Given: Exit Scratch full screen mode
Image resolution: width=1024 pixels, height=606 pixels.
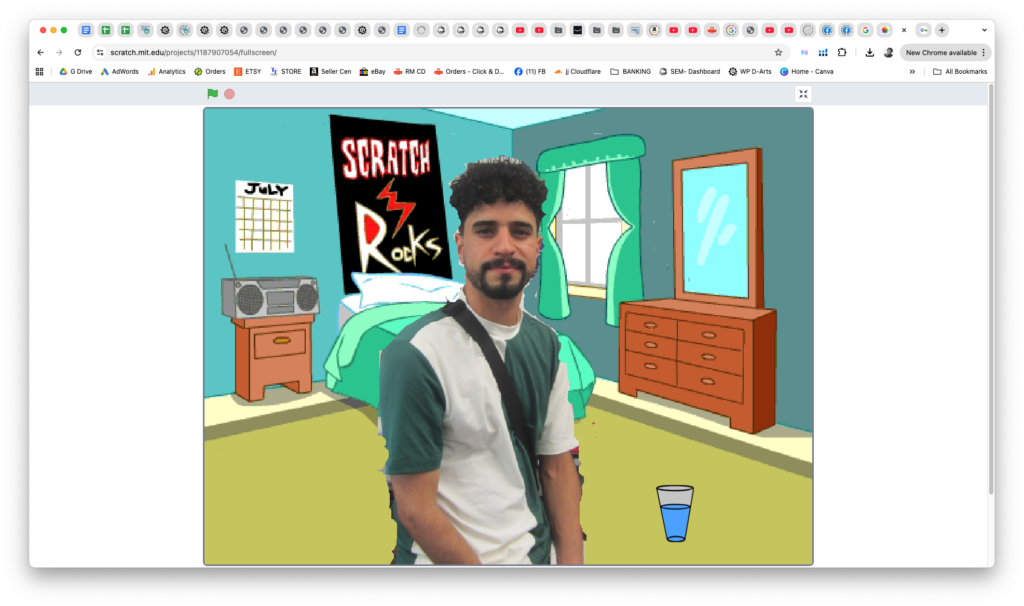Looking at the screenshot, I should [x=803, y=94].
